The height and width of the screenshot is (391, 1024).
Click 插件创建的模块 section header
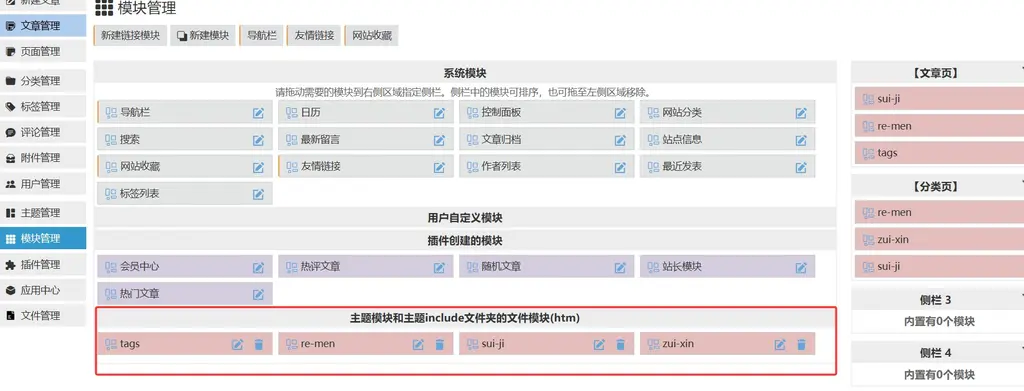465,240
